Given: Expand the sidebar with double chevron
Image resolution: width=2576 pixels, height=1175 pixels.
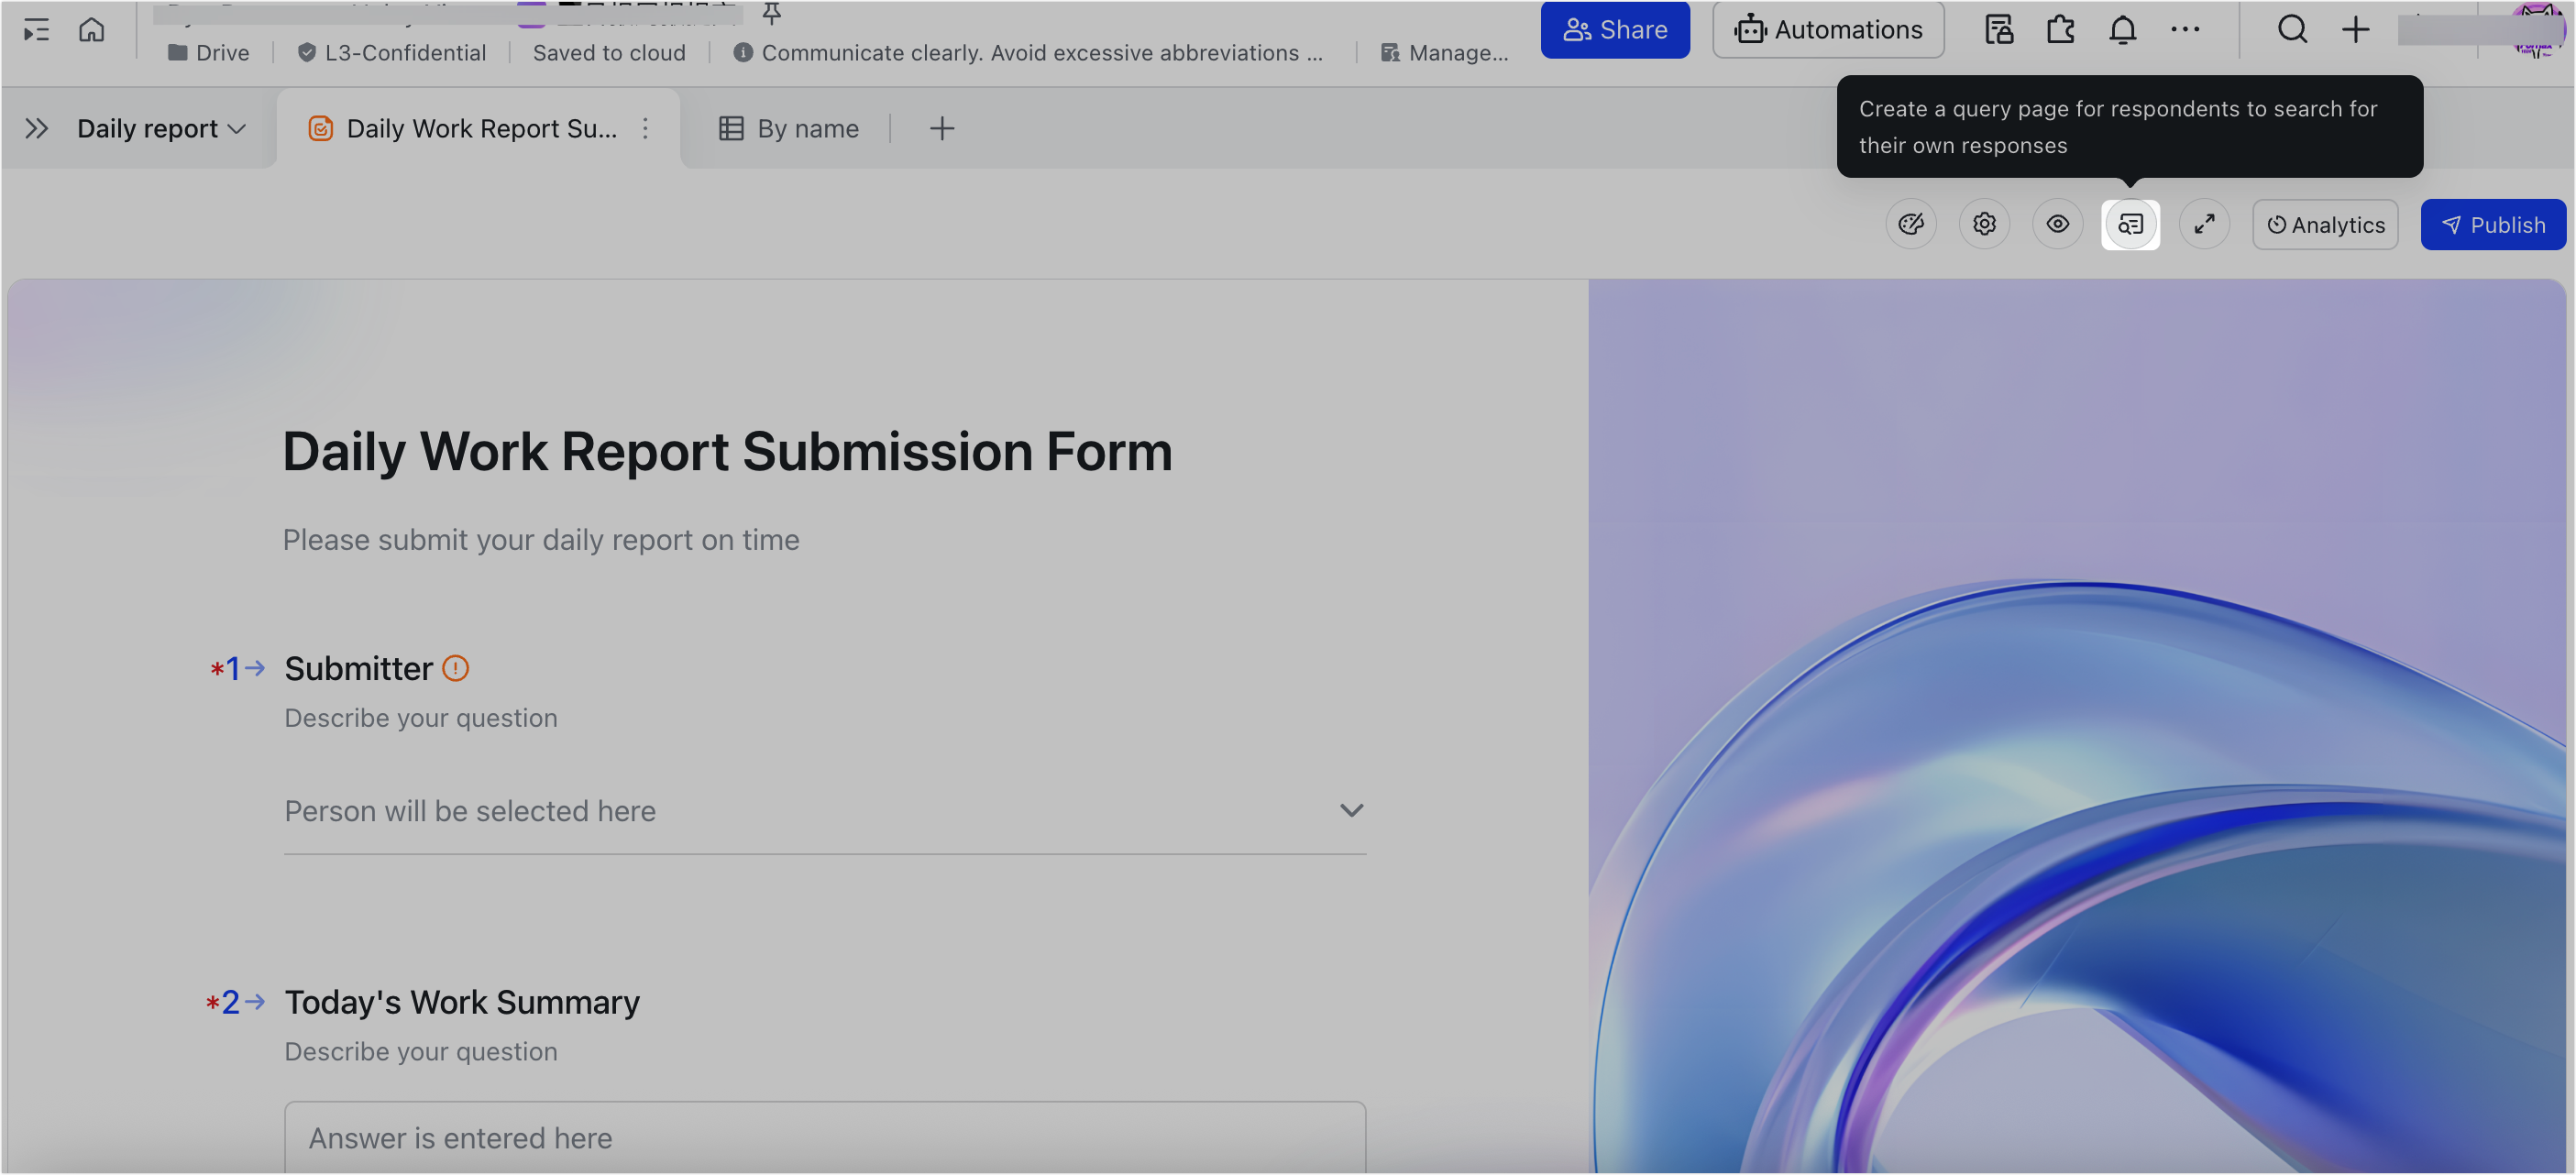Looking at the screenshot, I should pyautogui.click(x=37, y=129).
